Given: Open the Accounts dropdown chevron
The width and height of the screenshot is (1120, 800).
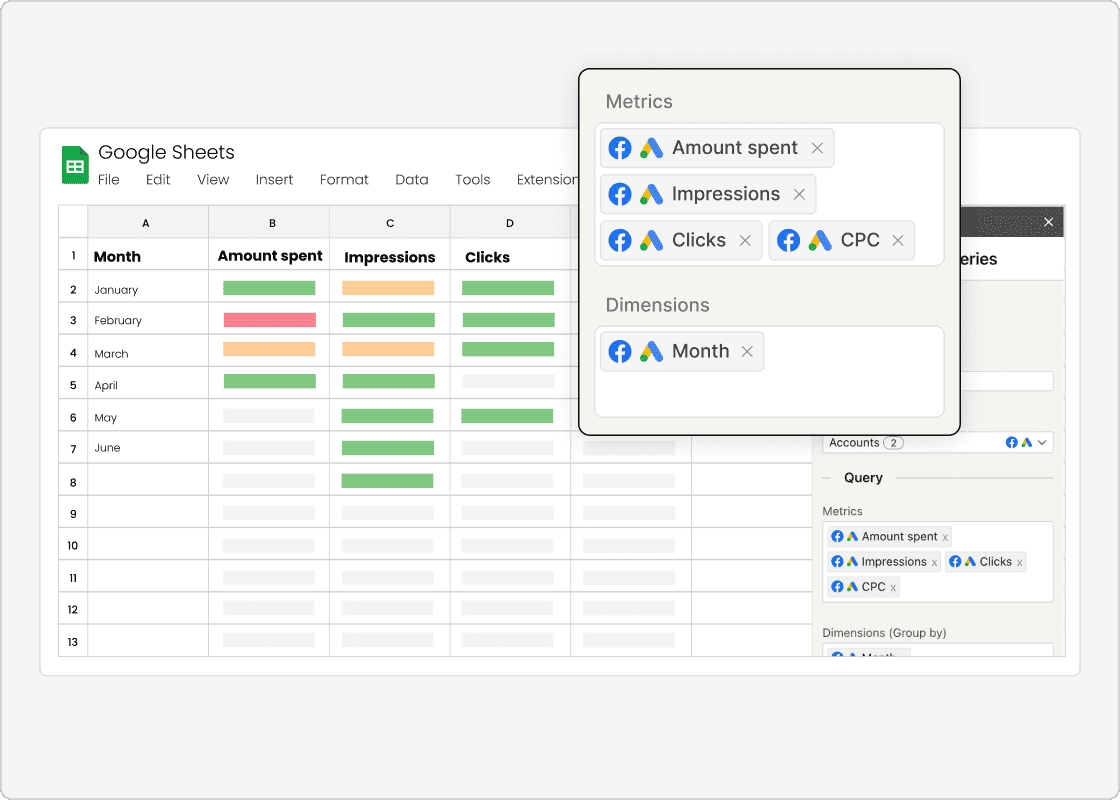Looking at the screenshot, I should click(x=1042, y=443).
